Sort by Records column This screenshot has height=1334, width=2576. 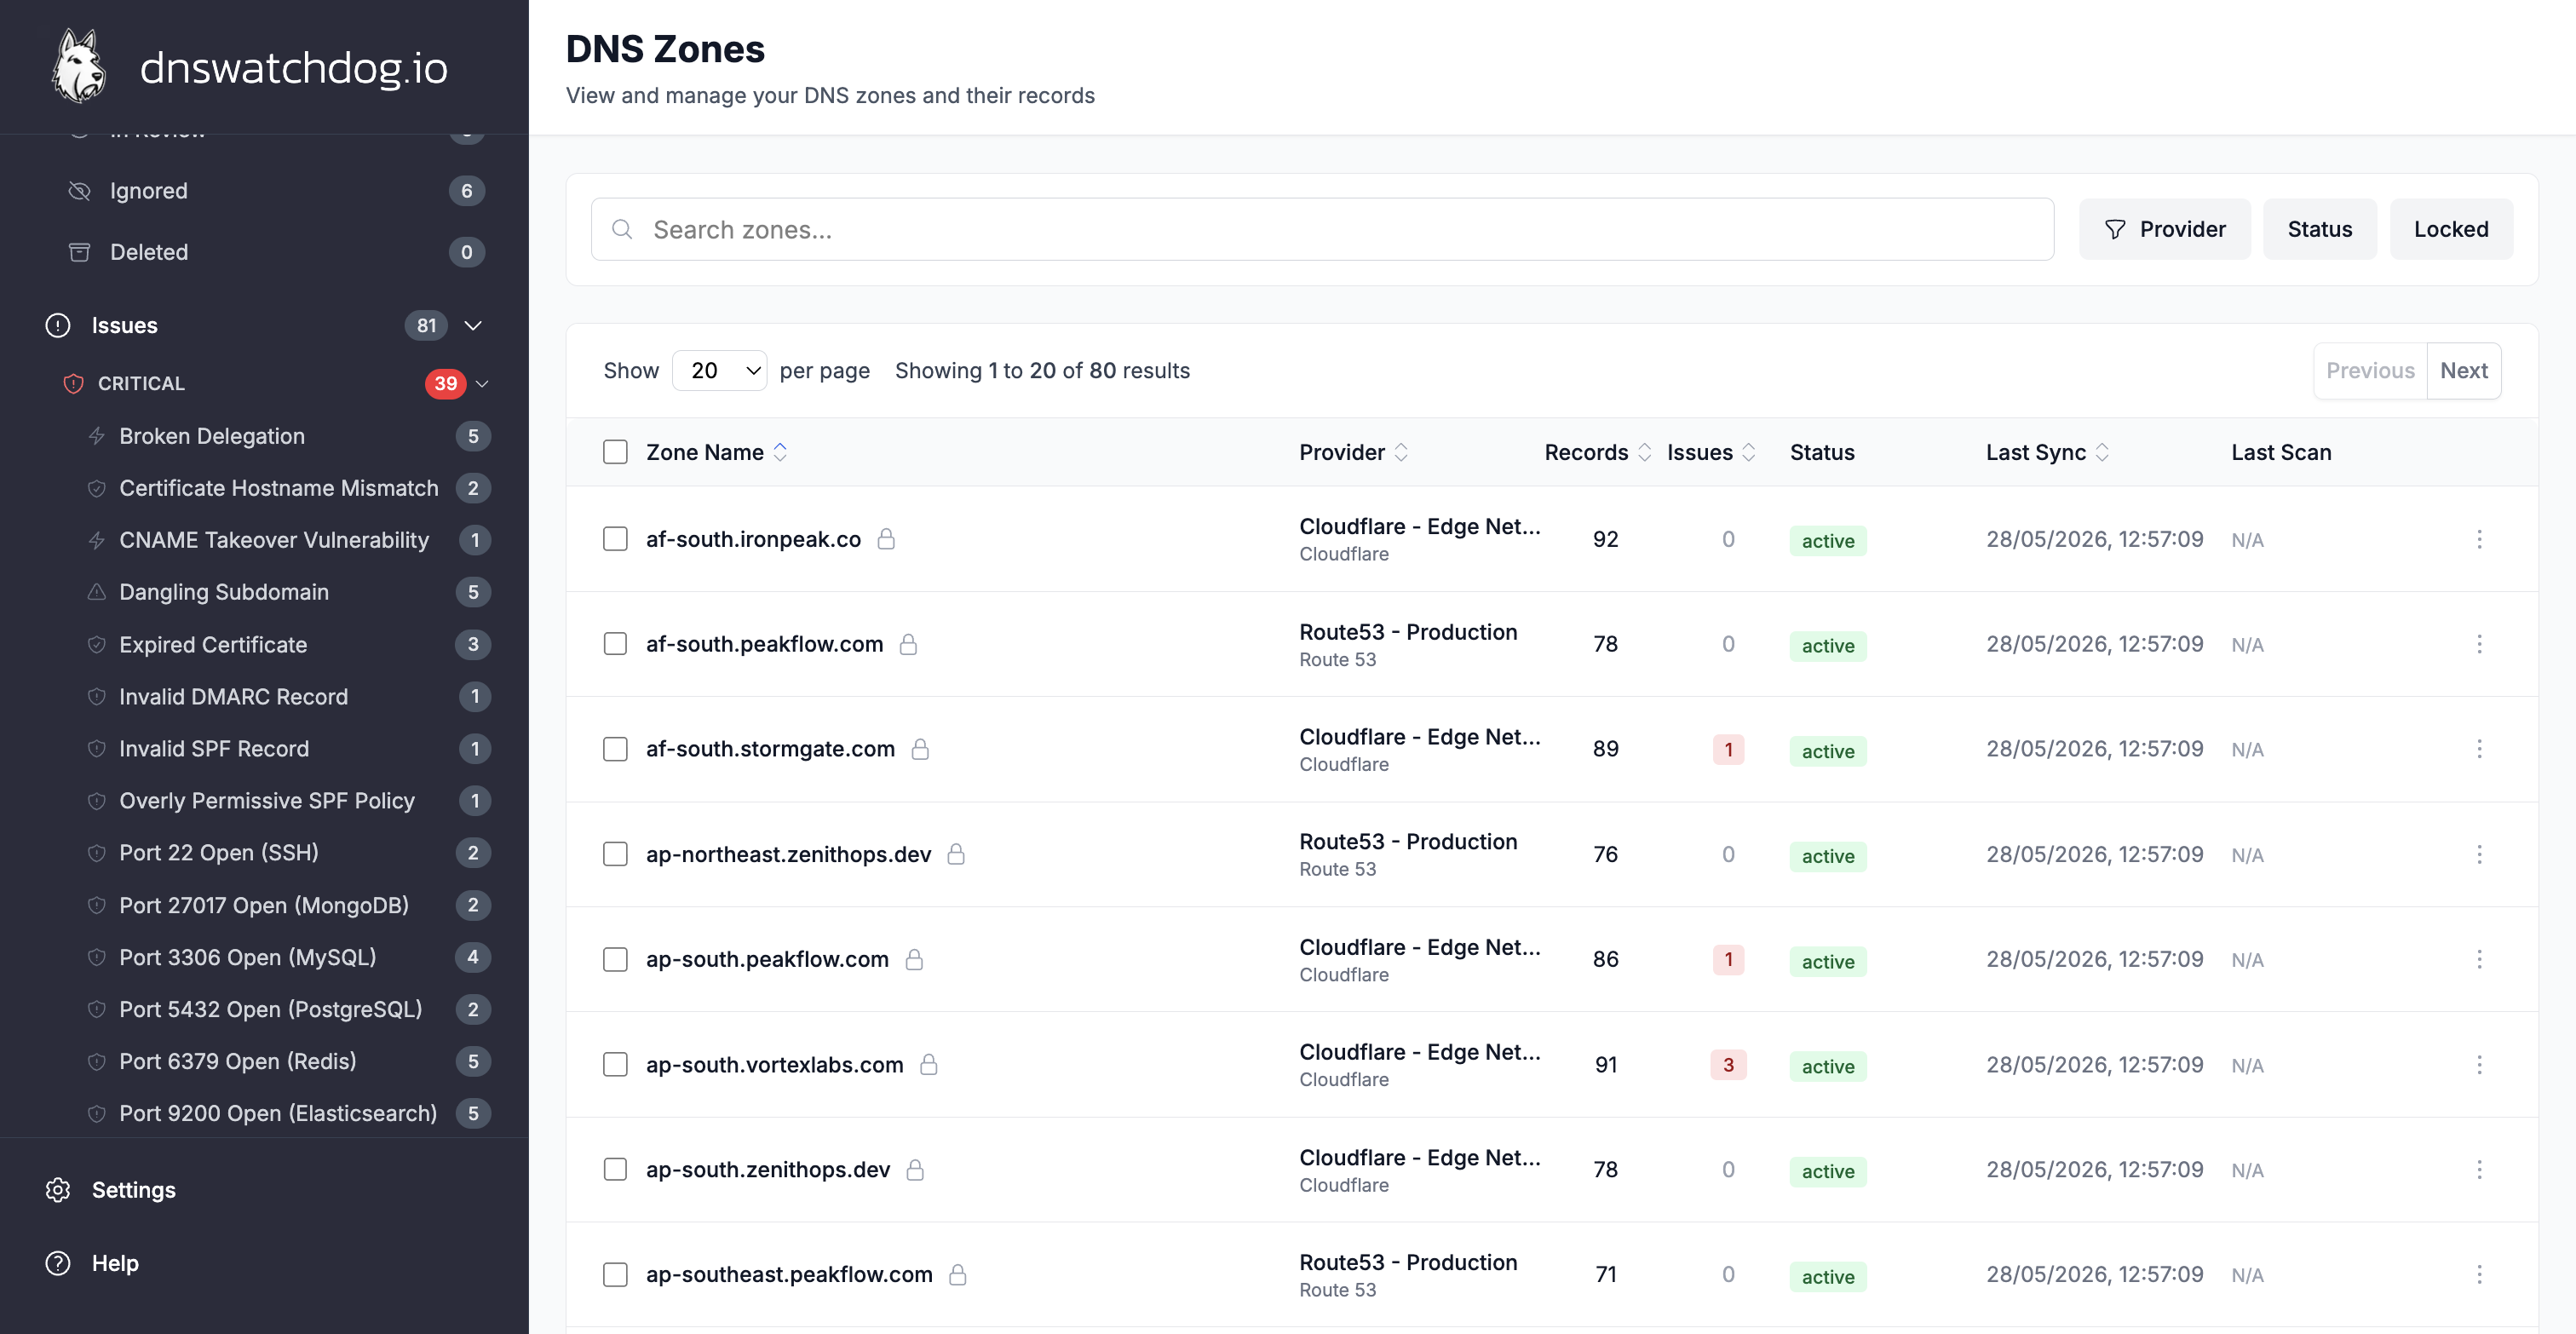coord(1597,452)
